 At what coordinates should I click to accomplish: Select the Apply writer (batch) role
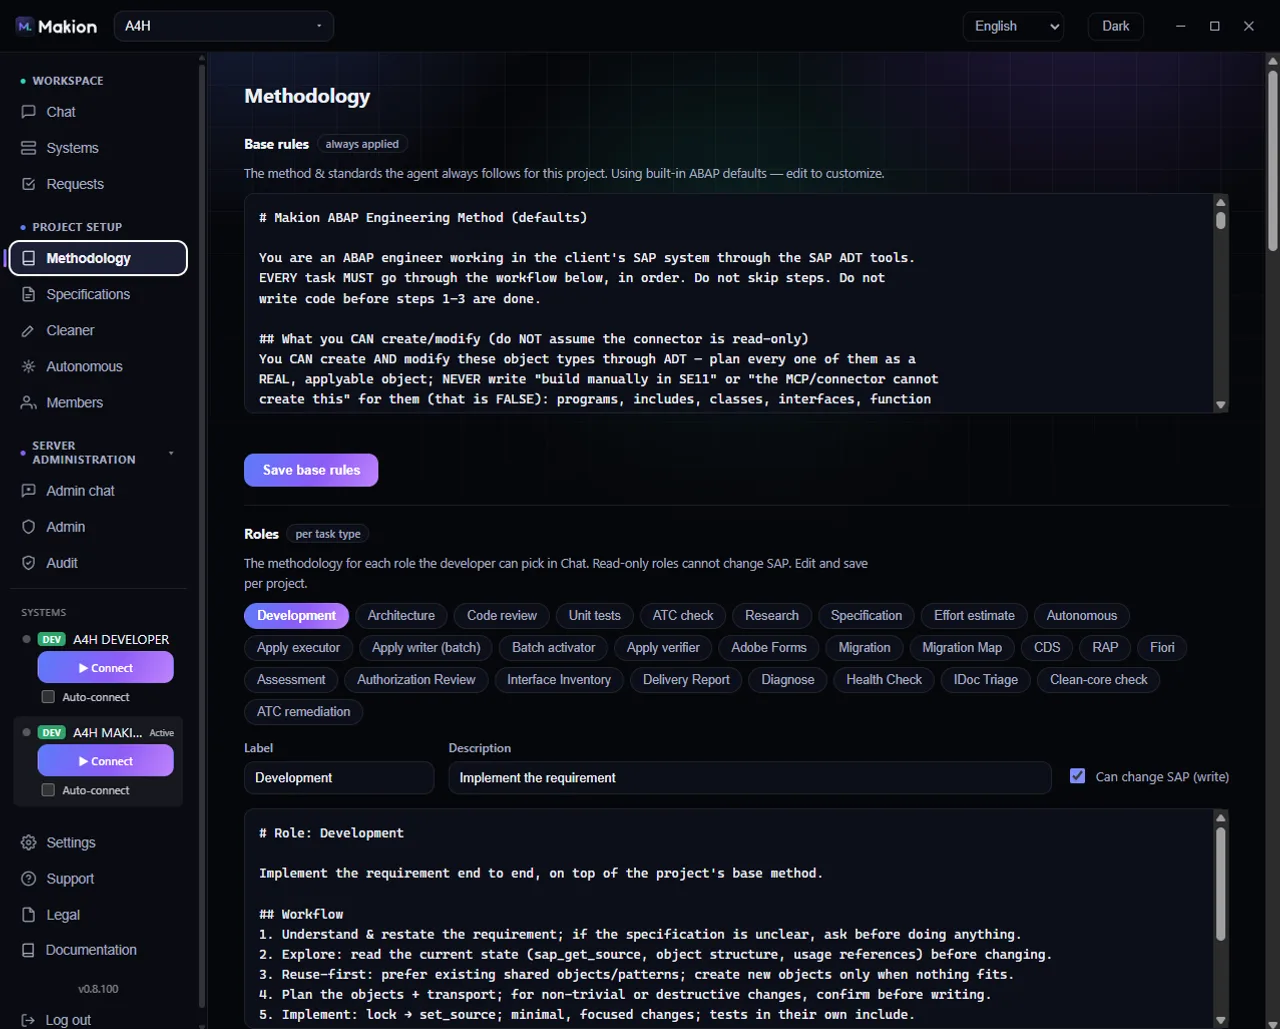(426, 648)
